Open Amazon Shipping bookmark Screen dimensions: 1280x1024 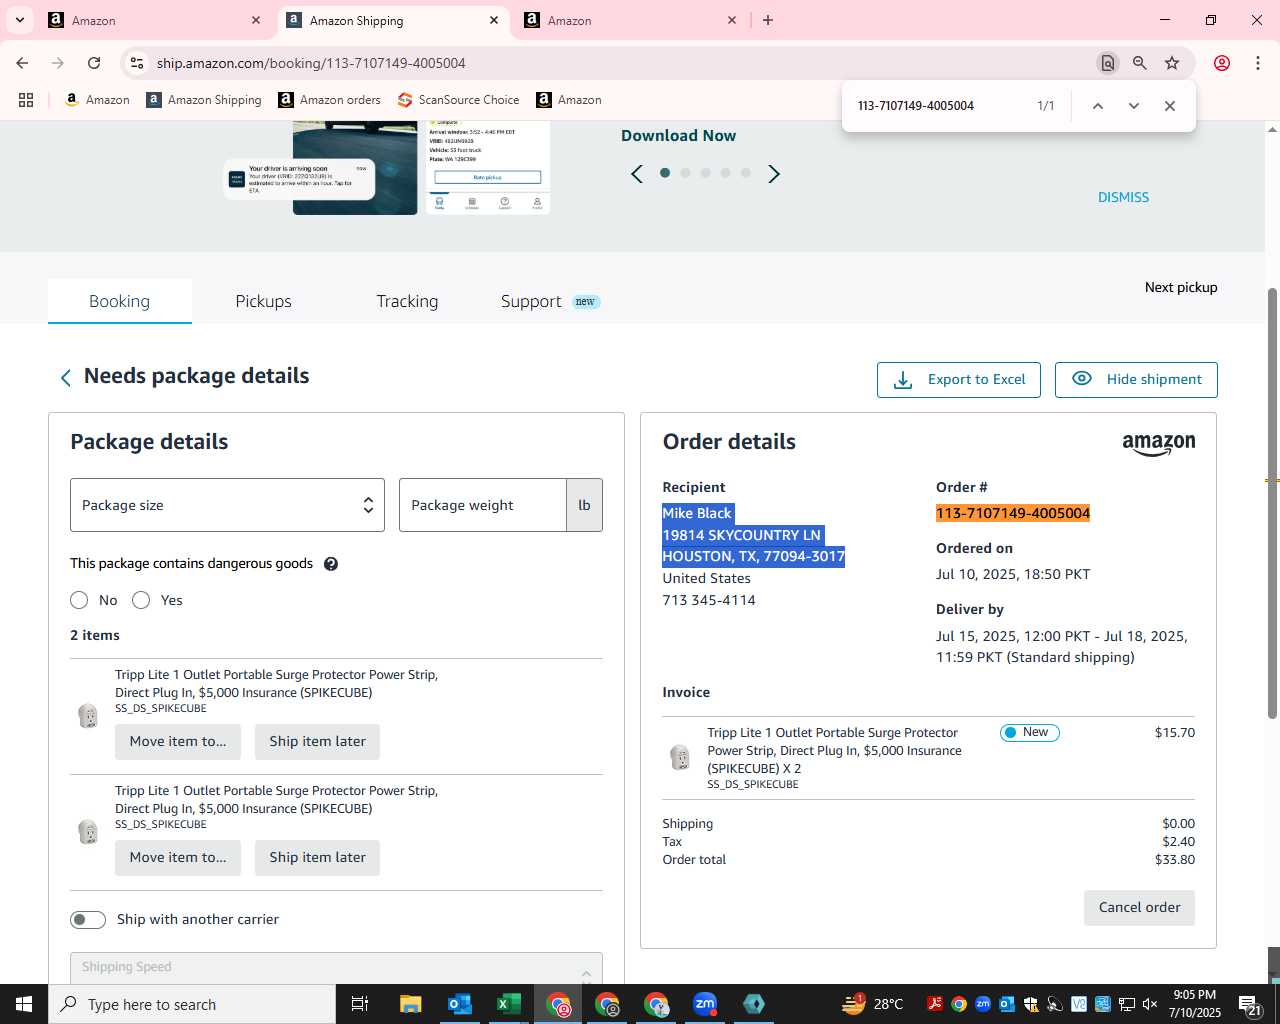pyautogui.click(x=204, y=100)
